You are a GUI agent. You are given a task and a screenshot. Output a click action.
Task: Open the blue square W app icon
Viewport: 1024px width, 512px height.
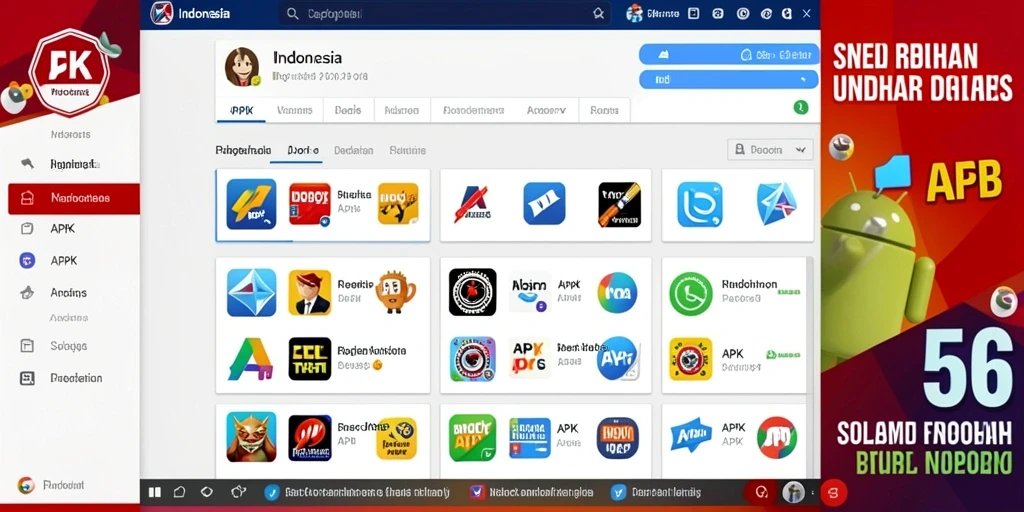544,204
